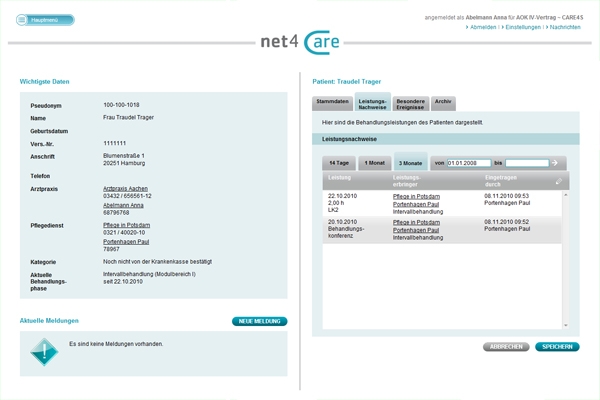Click the name Frau Traudel Trager
The height and width of the screenshot is (400, 600).
tap(128, 118)
